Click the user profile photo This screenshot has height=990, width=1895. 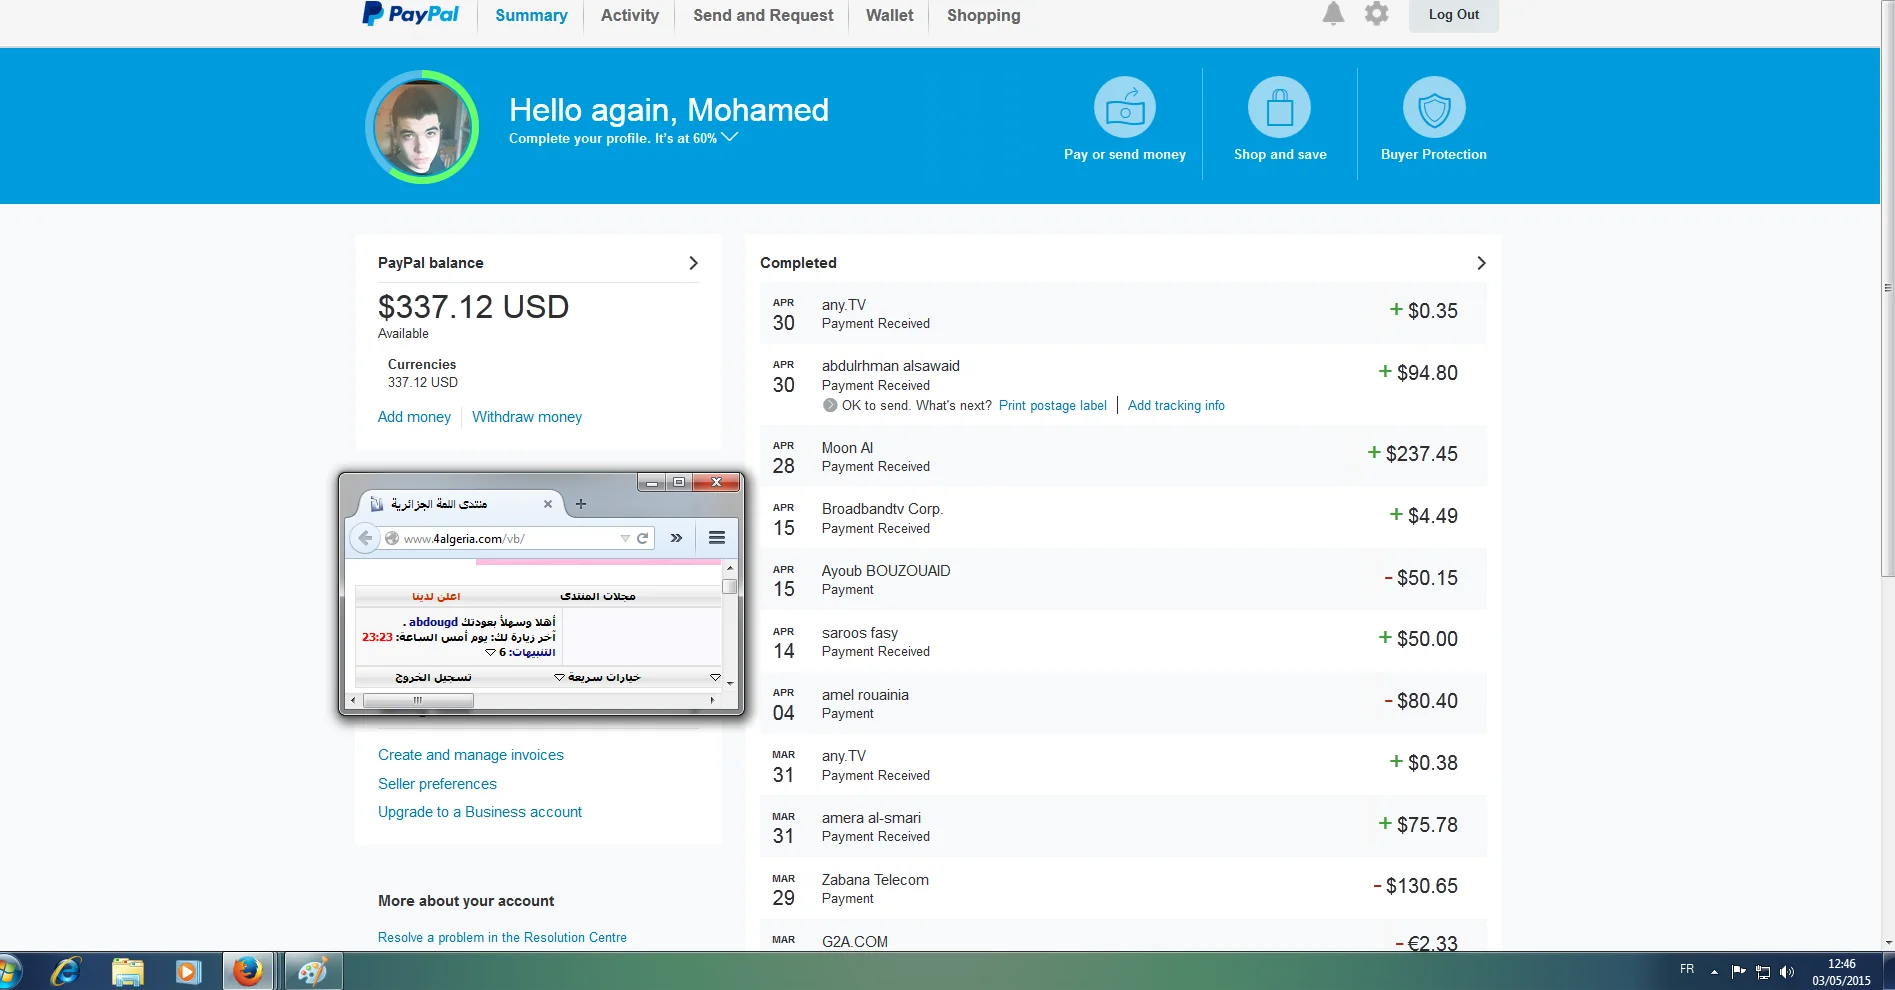[x=422, y=127]
